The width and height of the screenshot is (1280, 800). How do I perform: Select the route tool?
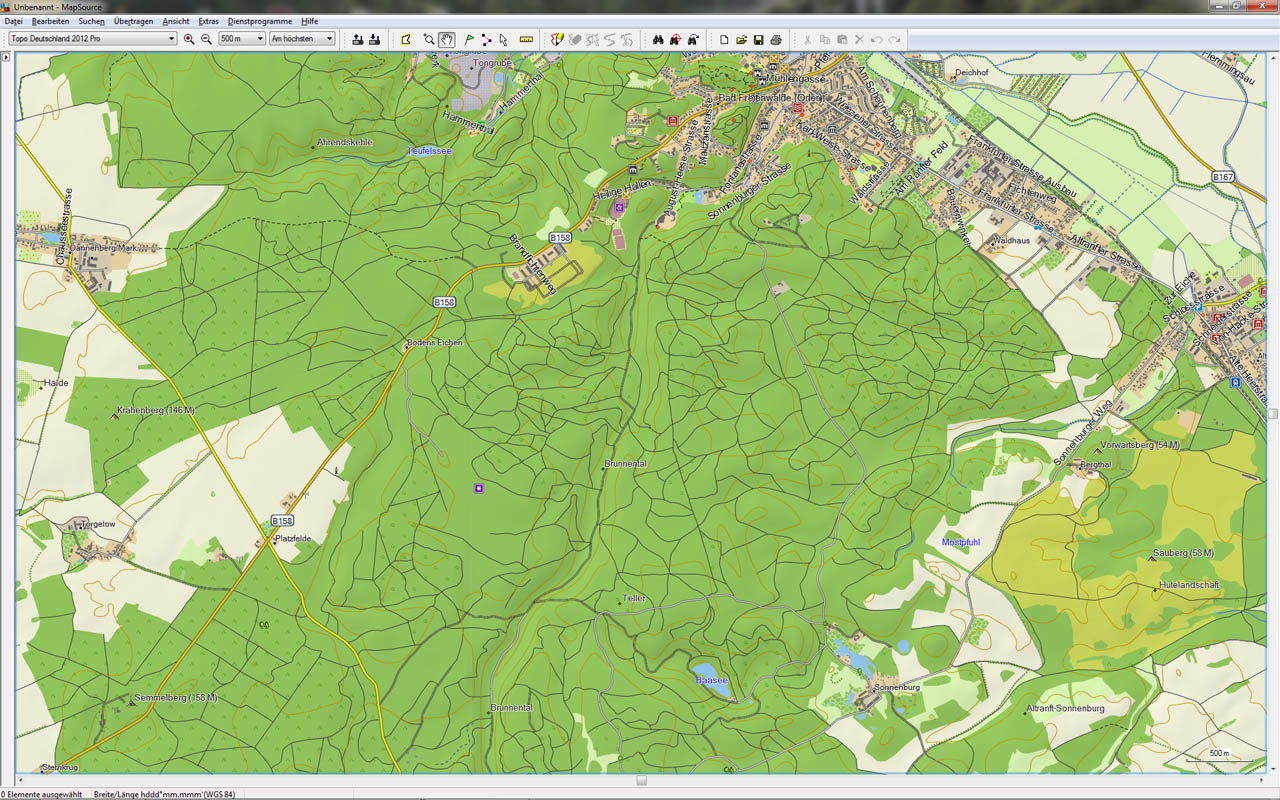(x=486, y=39)
